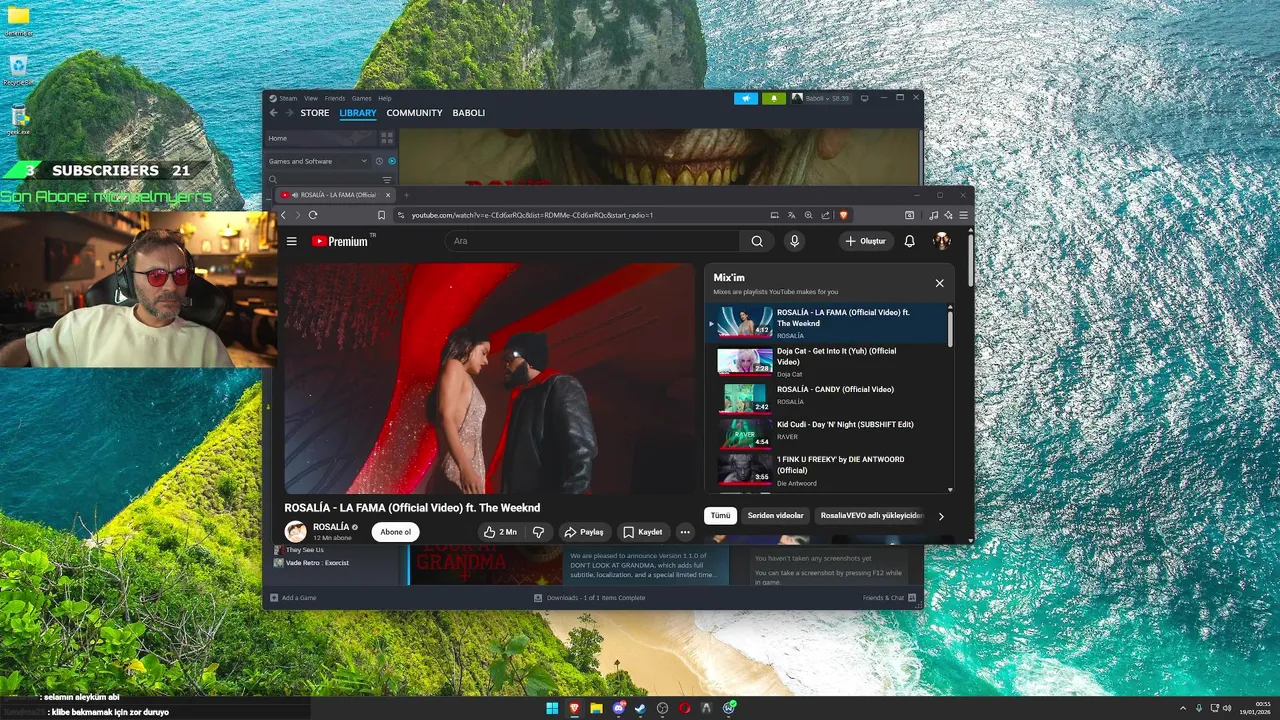
Task: Bookmark this page in Brave
Action: point(381,215)
